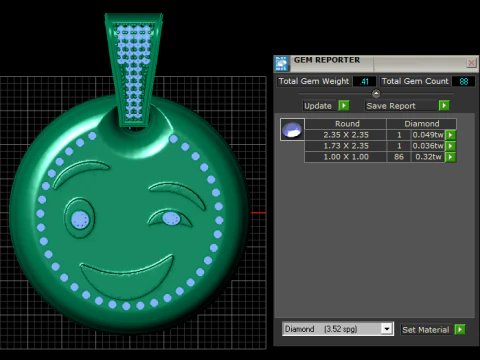Click the green arrow beside Save Report
480x360 pixels.
click(444, 106)
